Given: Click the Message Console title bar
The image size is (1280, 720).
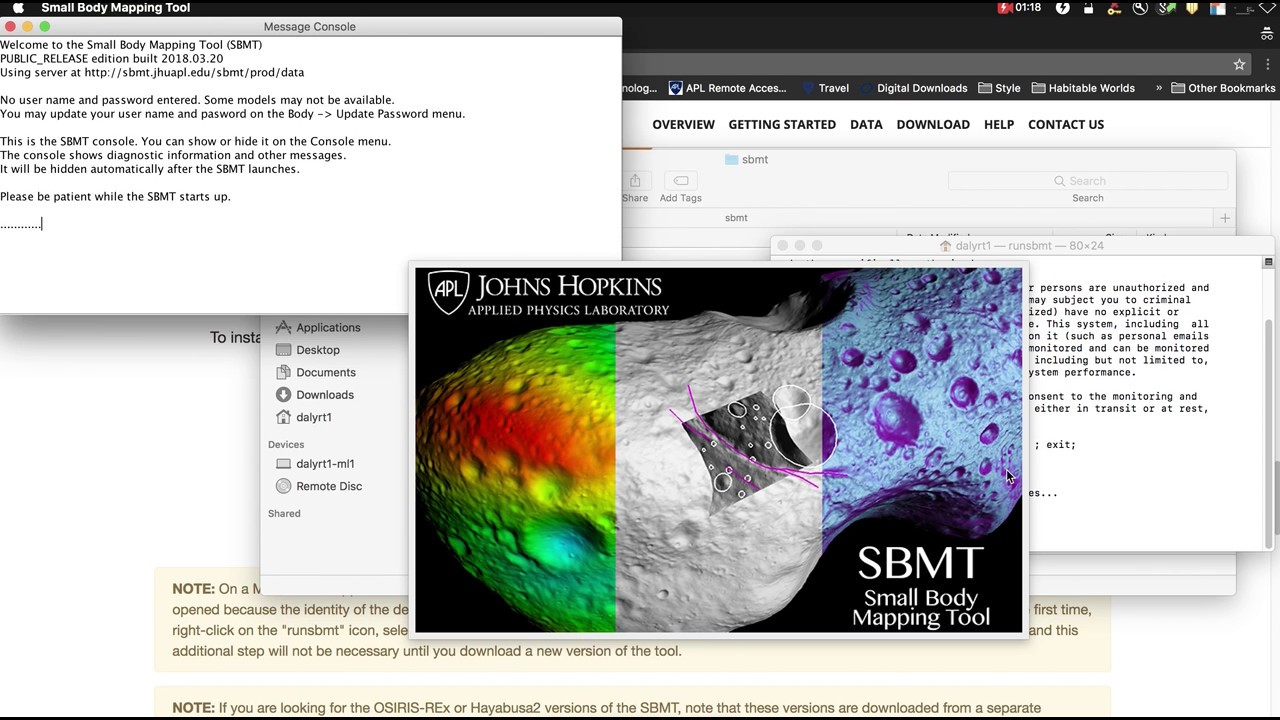Looking at the screenshot, I should coord(310,27).
